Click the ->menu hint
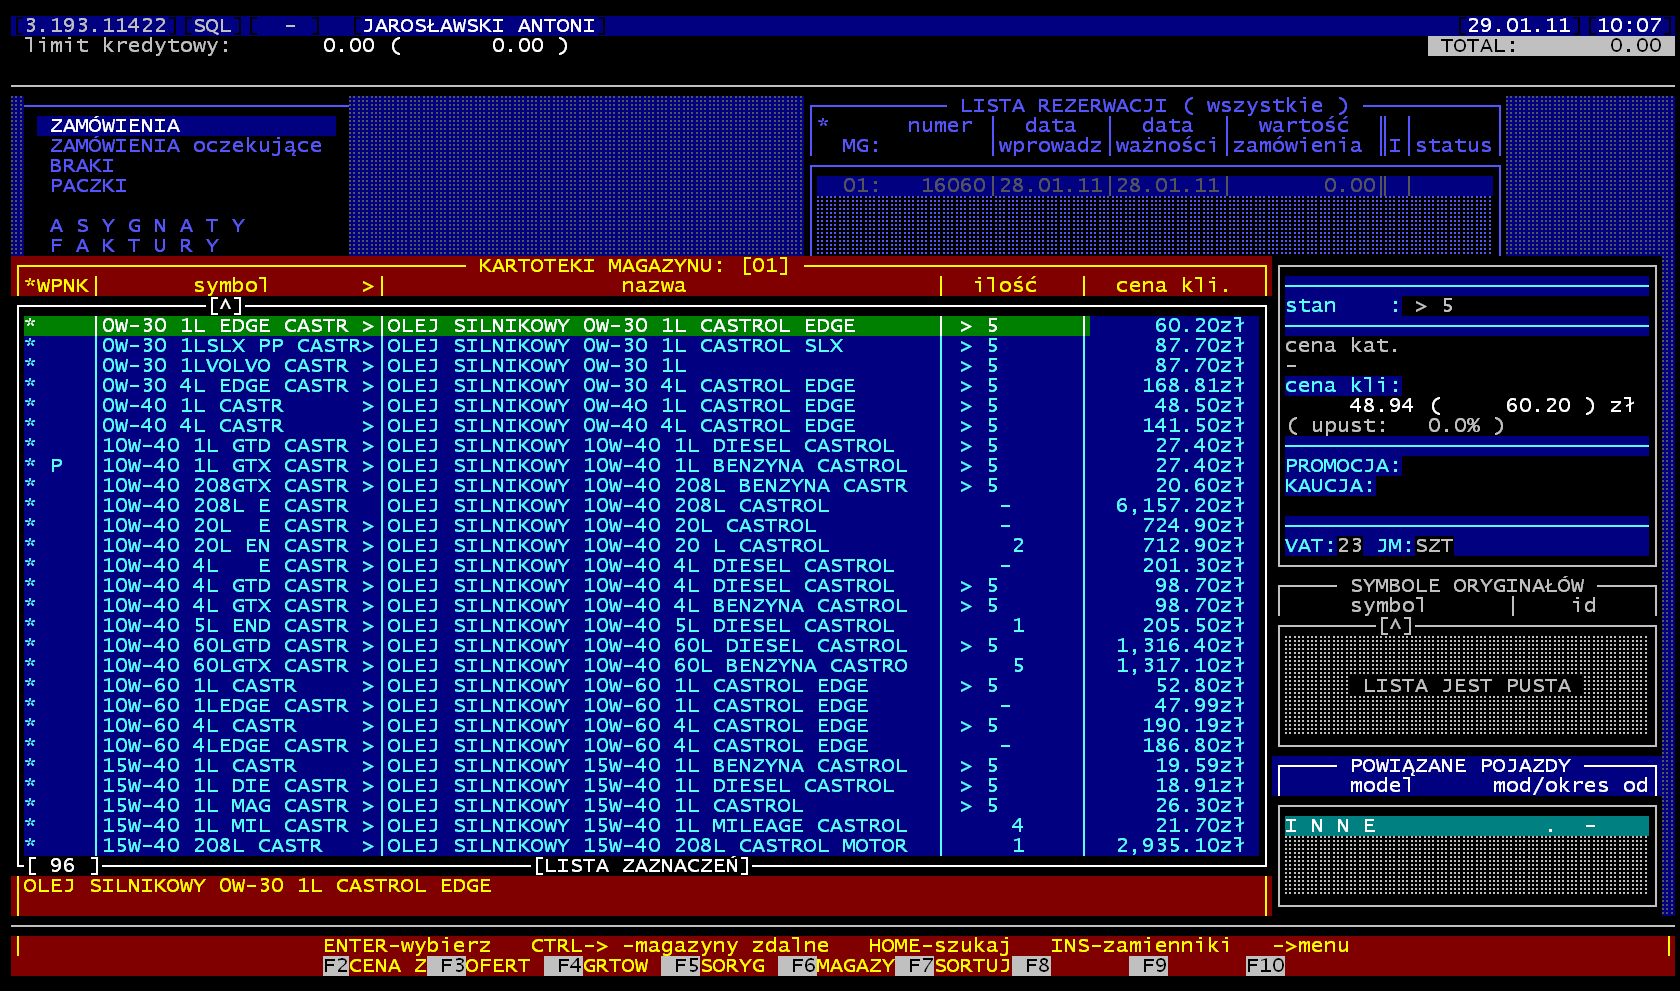This screenshot has height=991, width=1680. coord(1311,946)
